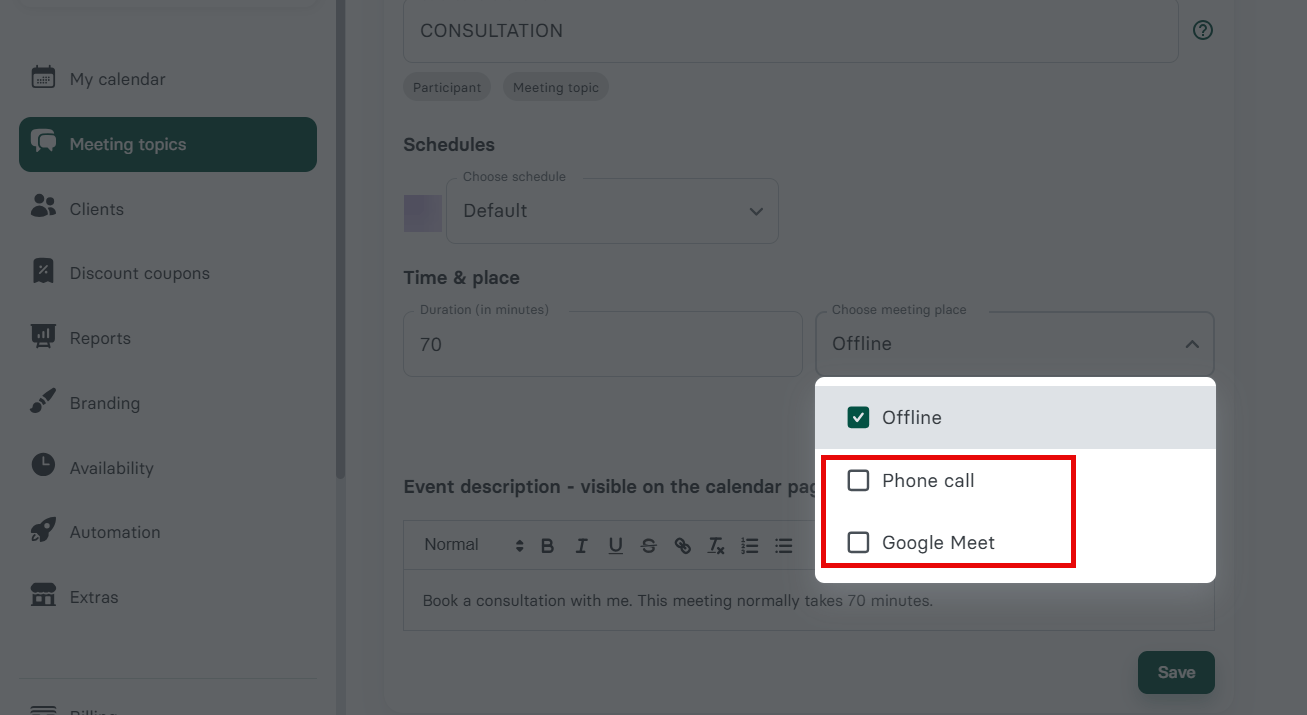The height and width of the screenshot is (715, 1307).
Task: Click the schedule color swatch
Action: pyautogui.click(x=422, y=213)
